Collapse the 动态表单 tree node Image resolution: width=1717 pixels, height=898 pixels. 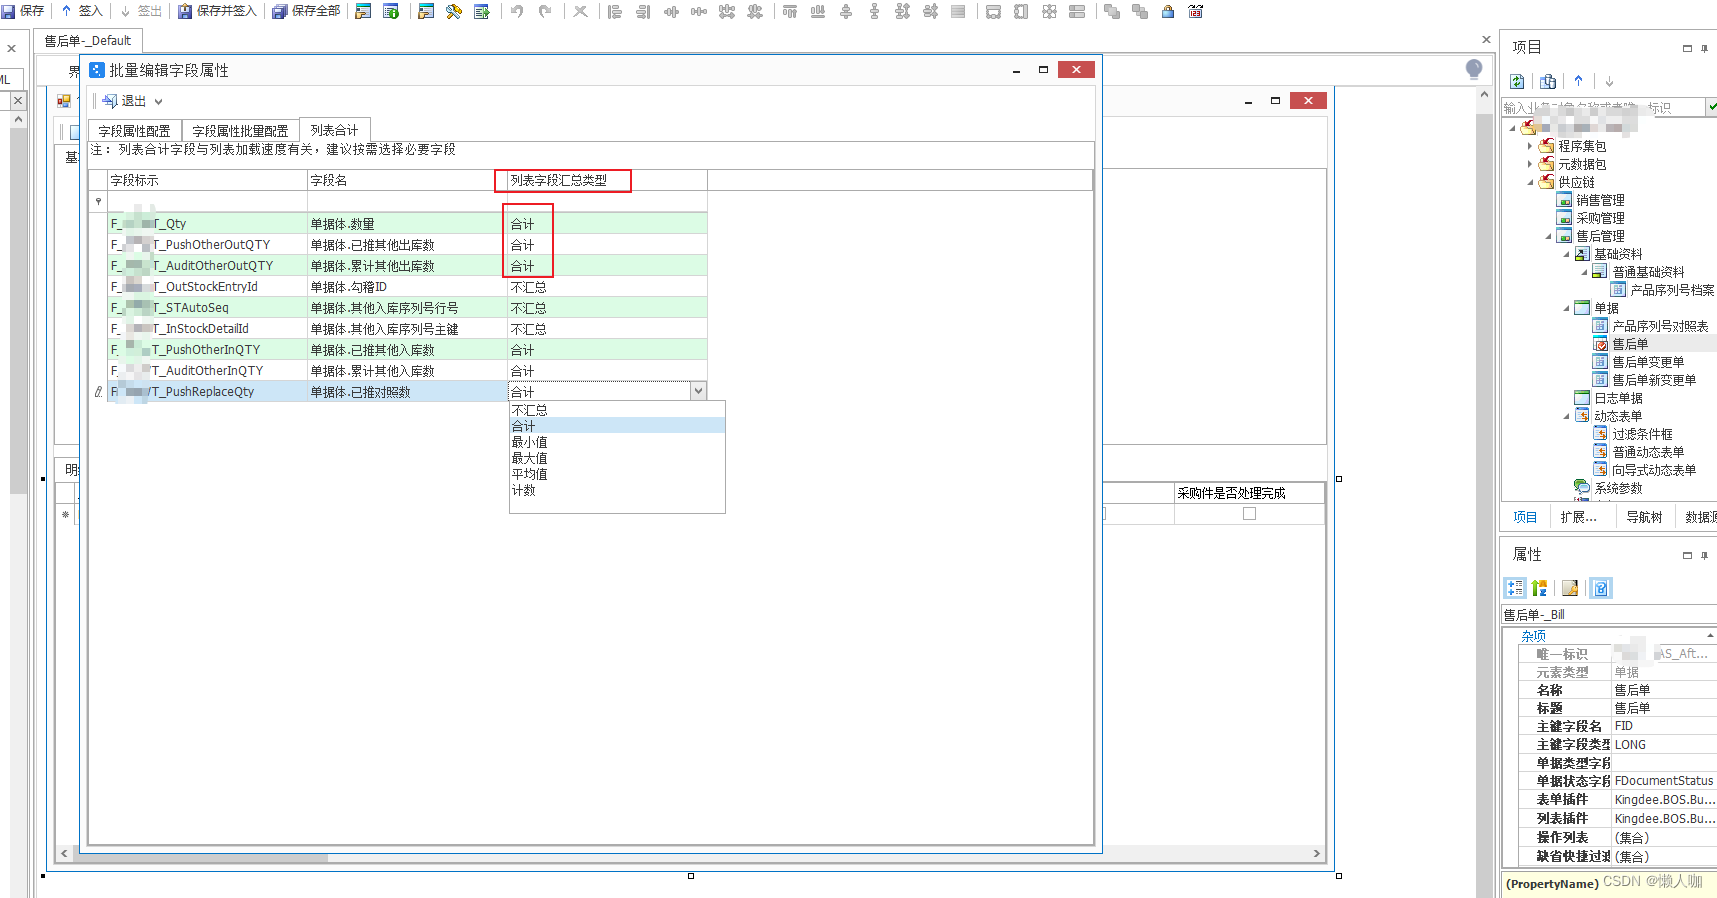(x=1566, y=416)
